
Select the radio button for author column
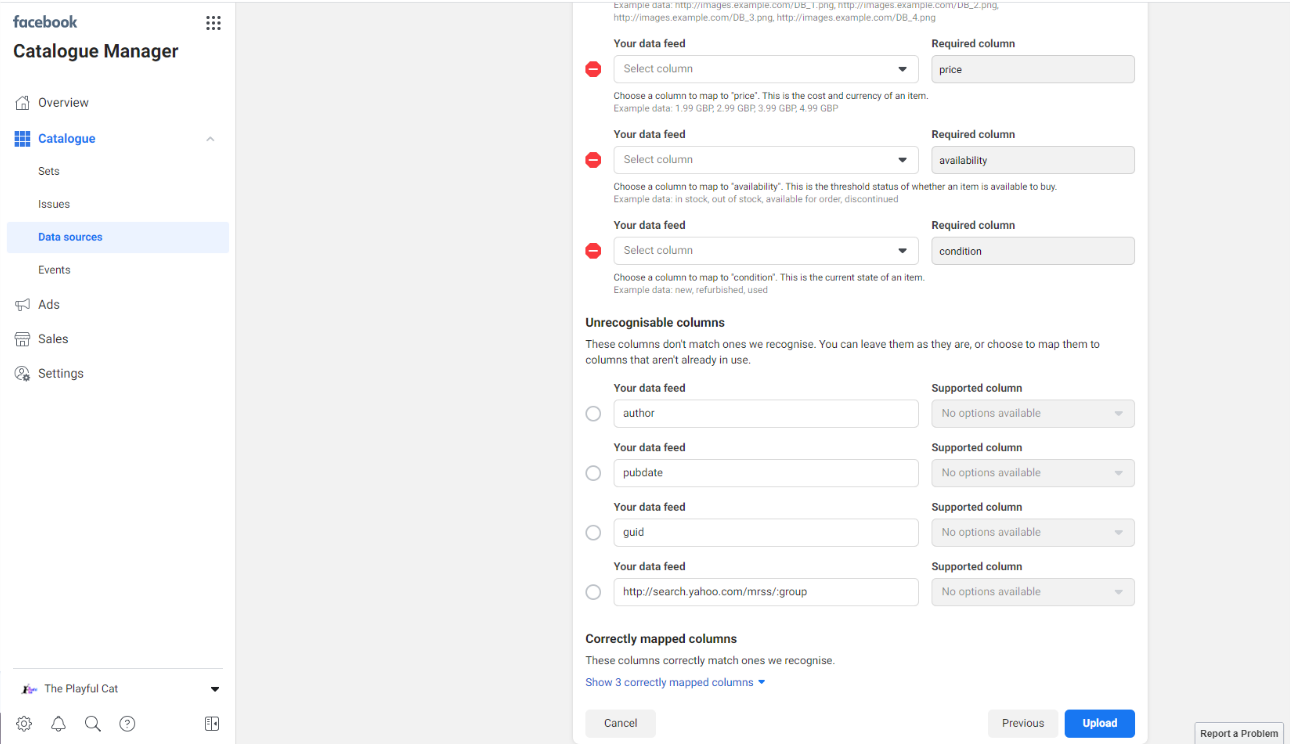593,413
